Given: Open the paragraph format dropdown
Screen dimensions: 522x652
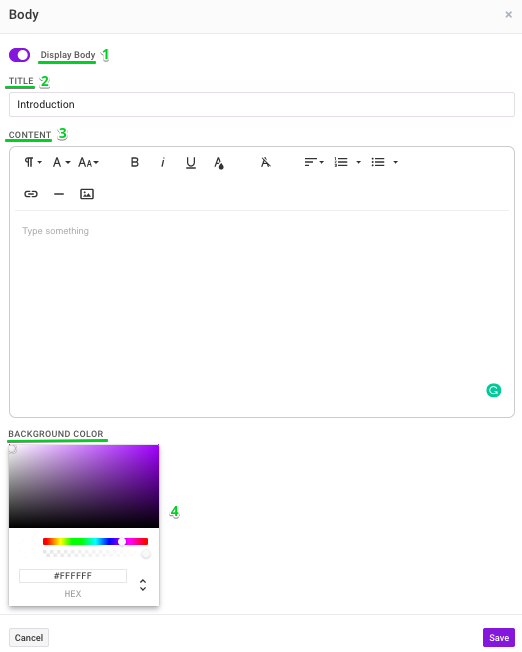Looking at the screenshot, I should [33, 162].
